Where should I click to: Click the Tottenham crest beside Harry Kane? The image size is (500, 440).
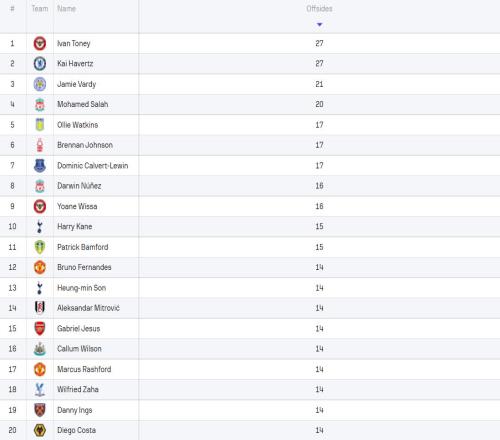click(x=40, y=226)
